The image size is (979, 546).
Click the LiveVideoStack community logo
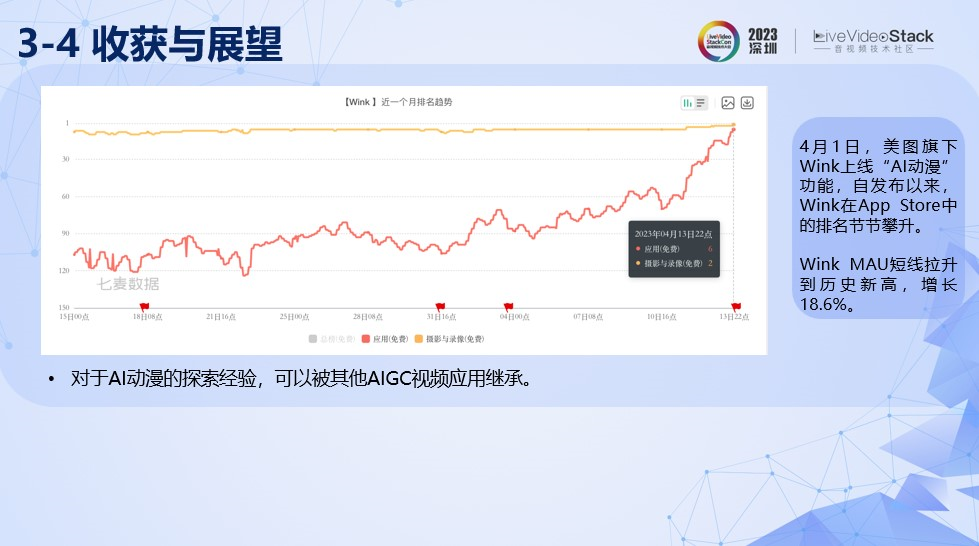873,41
